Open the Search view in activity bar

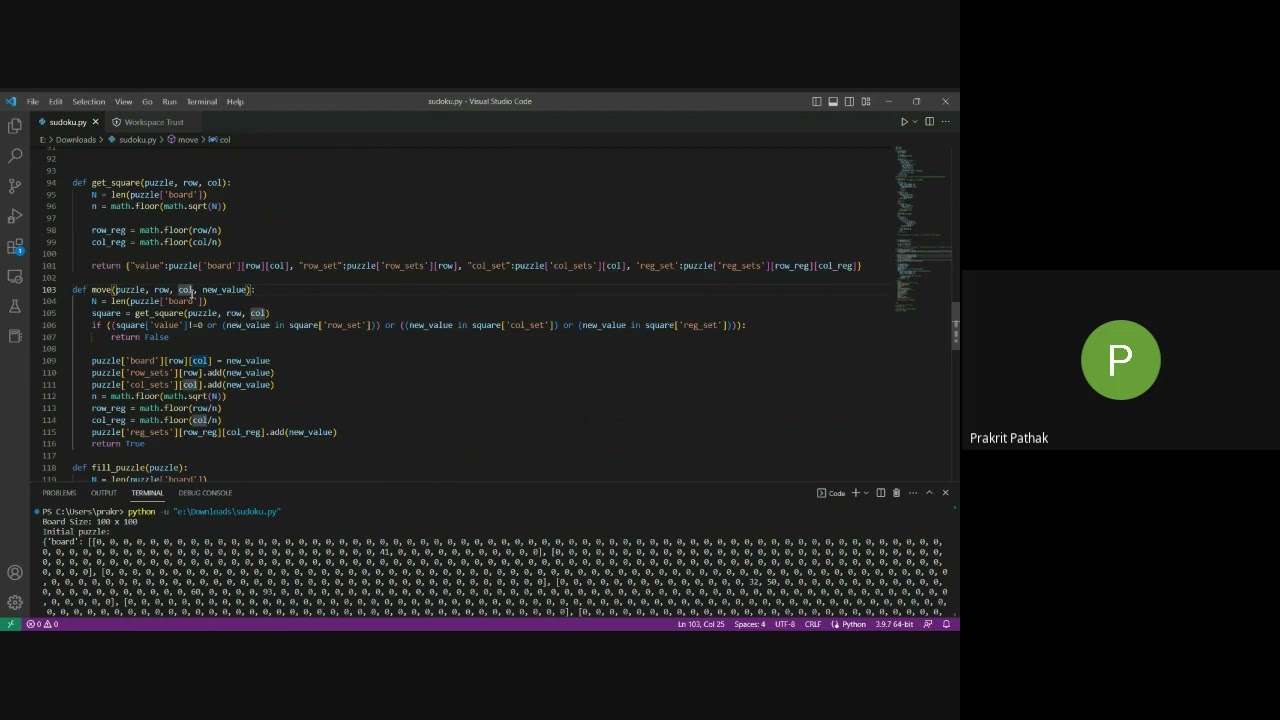15,156
